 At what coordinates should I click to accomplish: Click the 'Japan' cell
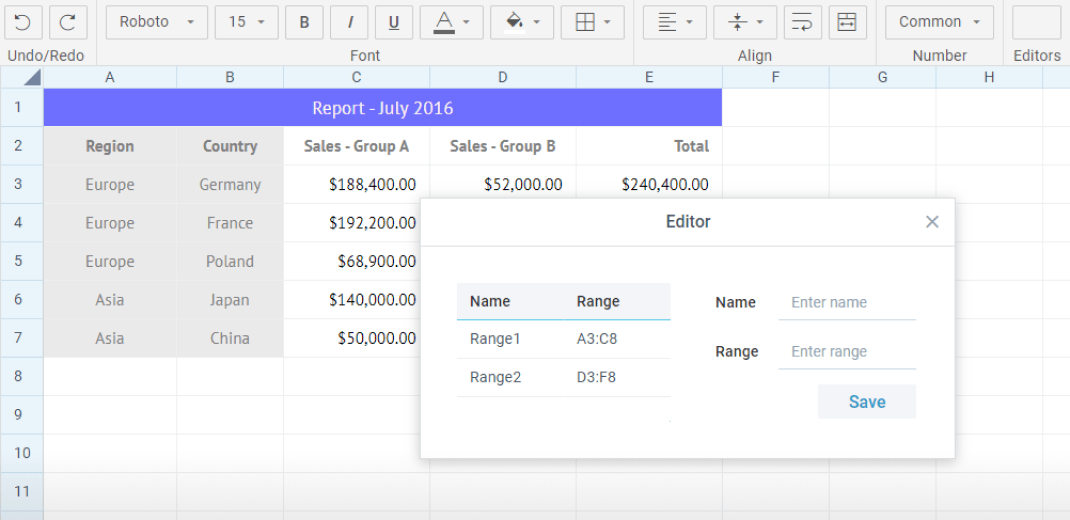tap(230, 300)
